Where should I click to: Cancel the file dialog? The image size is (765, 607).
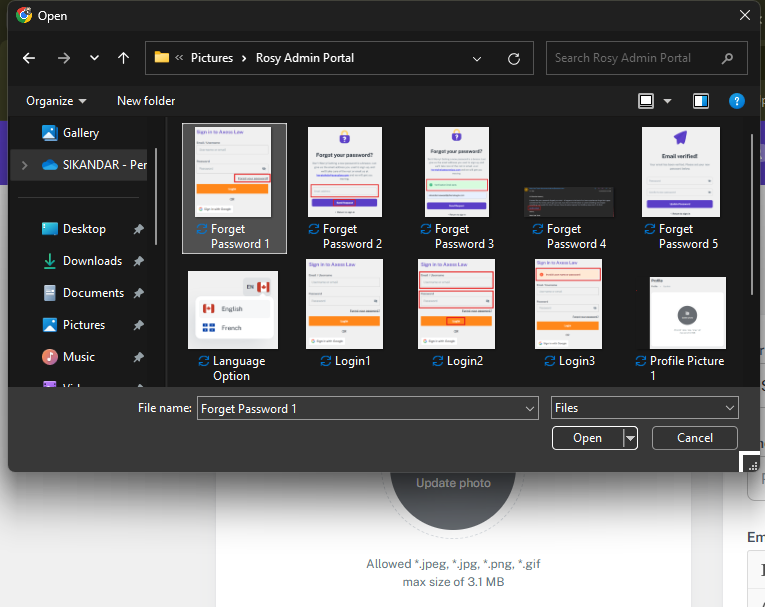tap(694, 438)
